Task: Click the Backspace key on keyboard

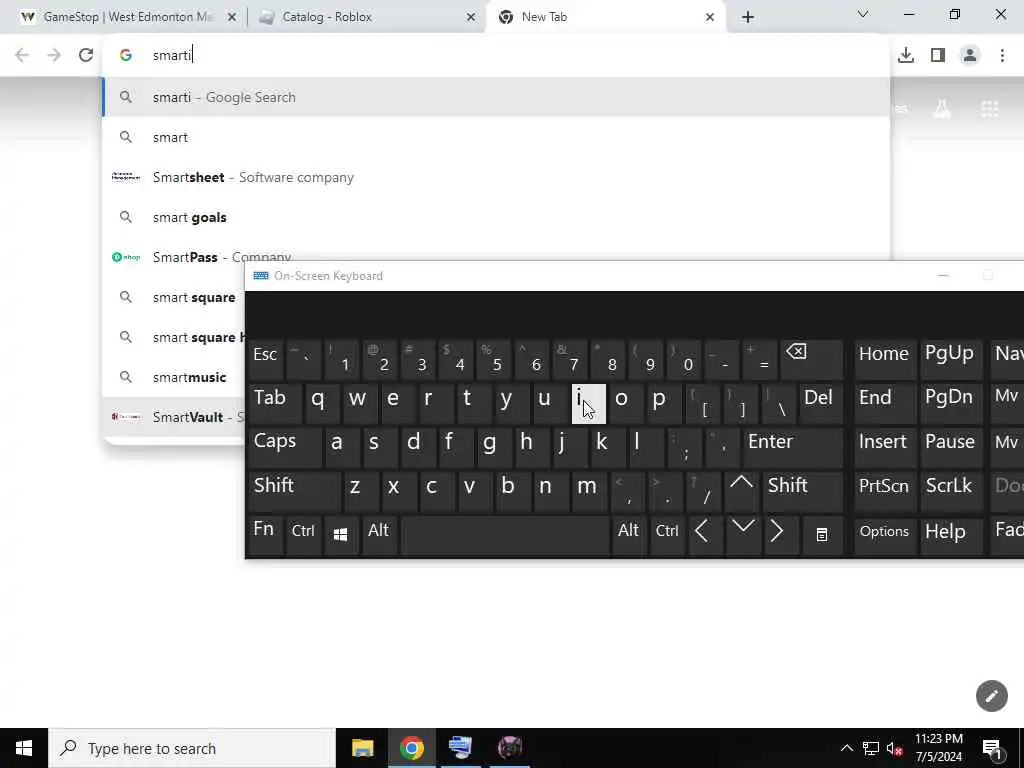Action: [x=812, y=359]
